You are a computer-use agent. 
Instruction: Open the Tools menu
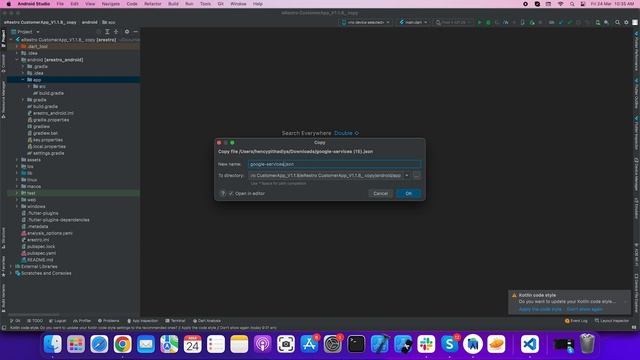[205, 4]
